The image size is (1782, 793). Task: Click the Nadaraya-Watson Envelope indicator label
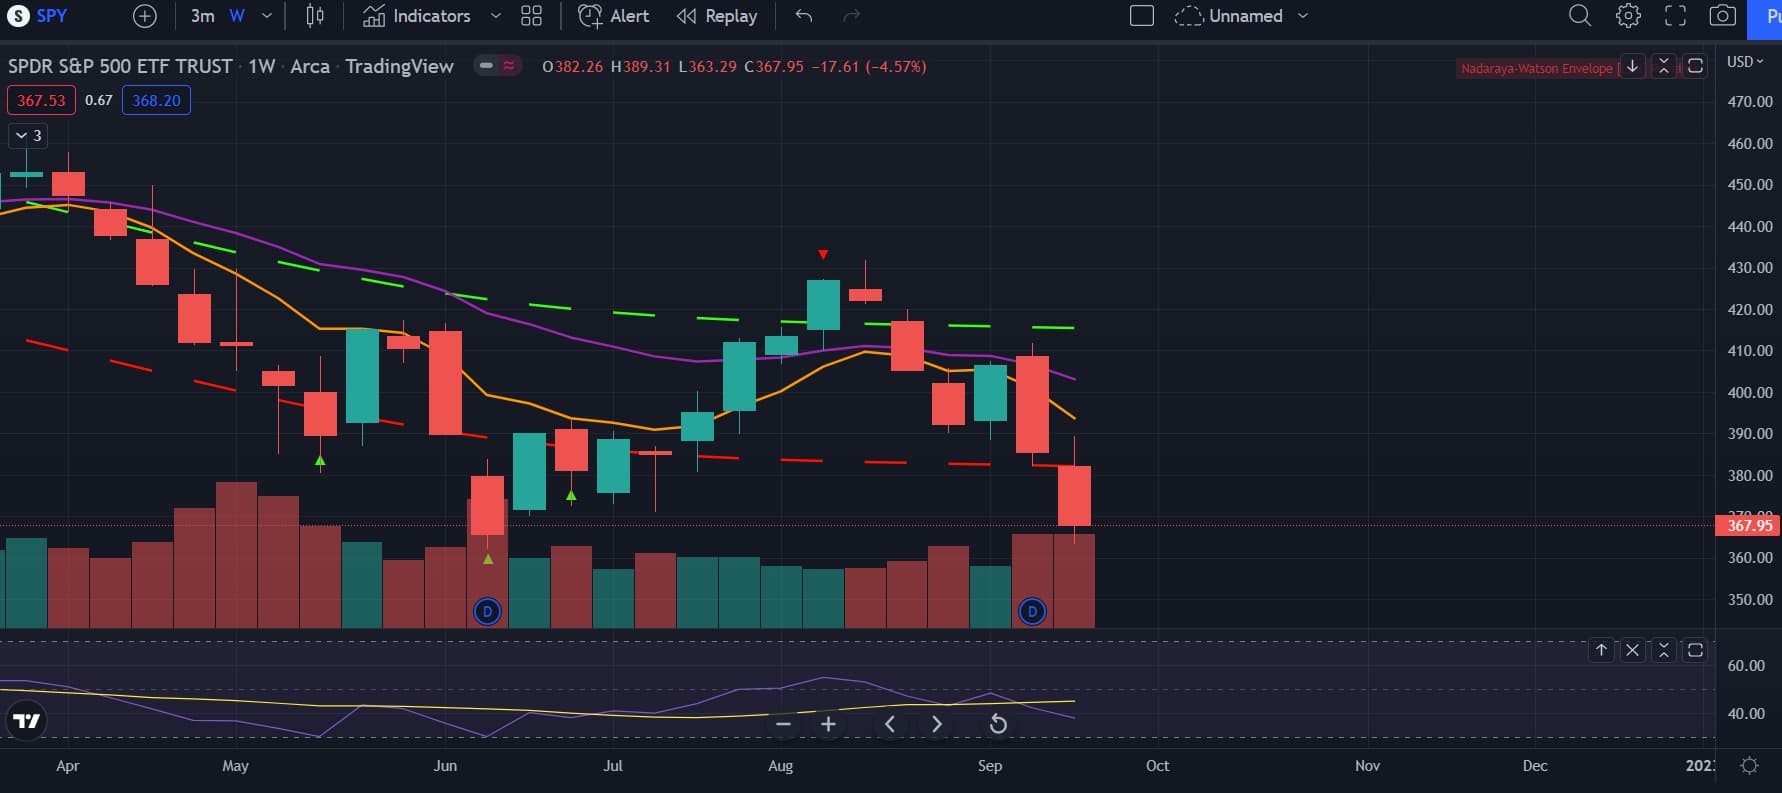[x=1537, y=68]
